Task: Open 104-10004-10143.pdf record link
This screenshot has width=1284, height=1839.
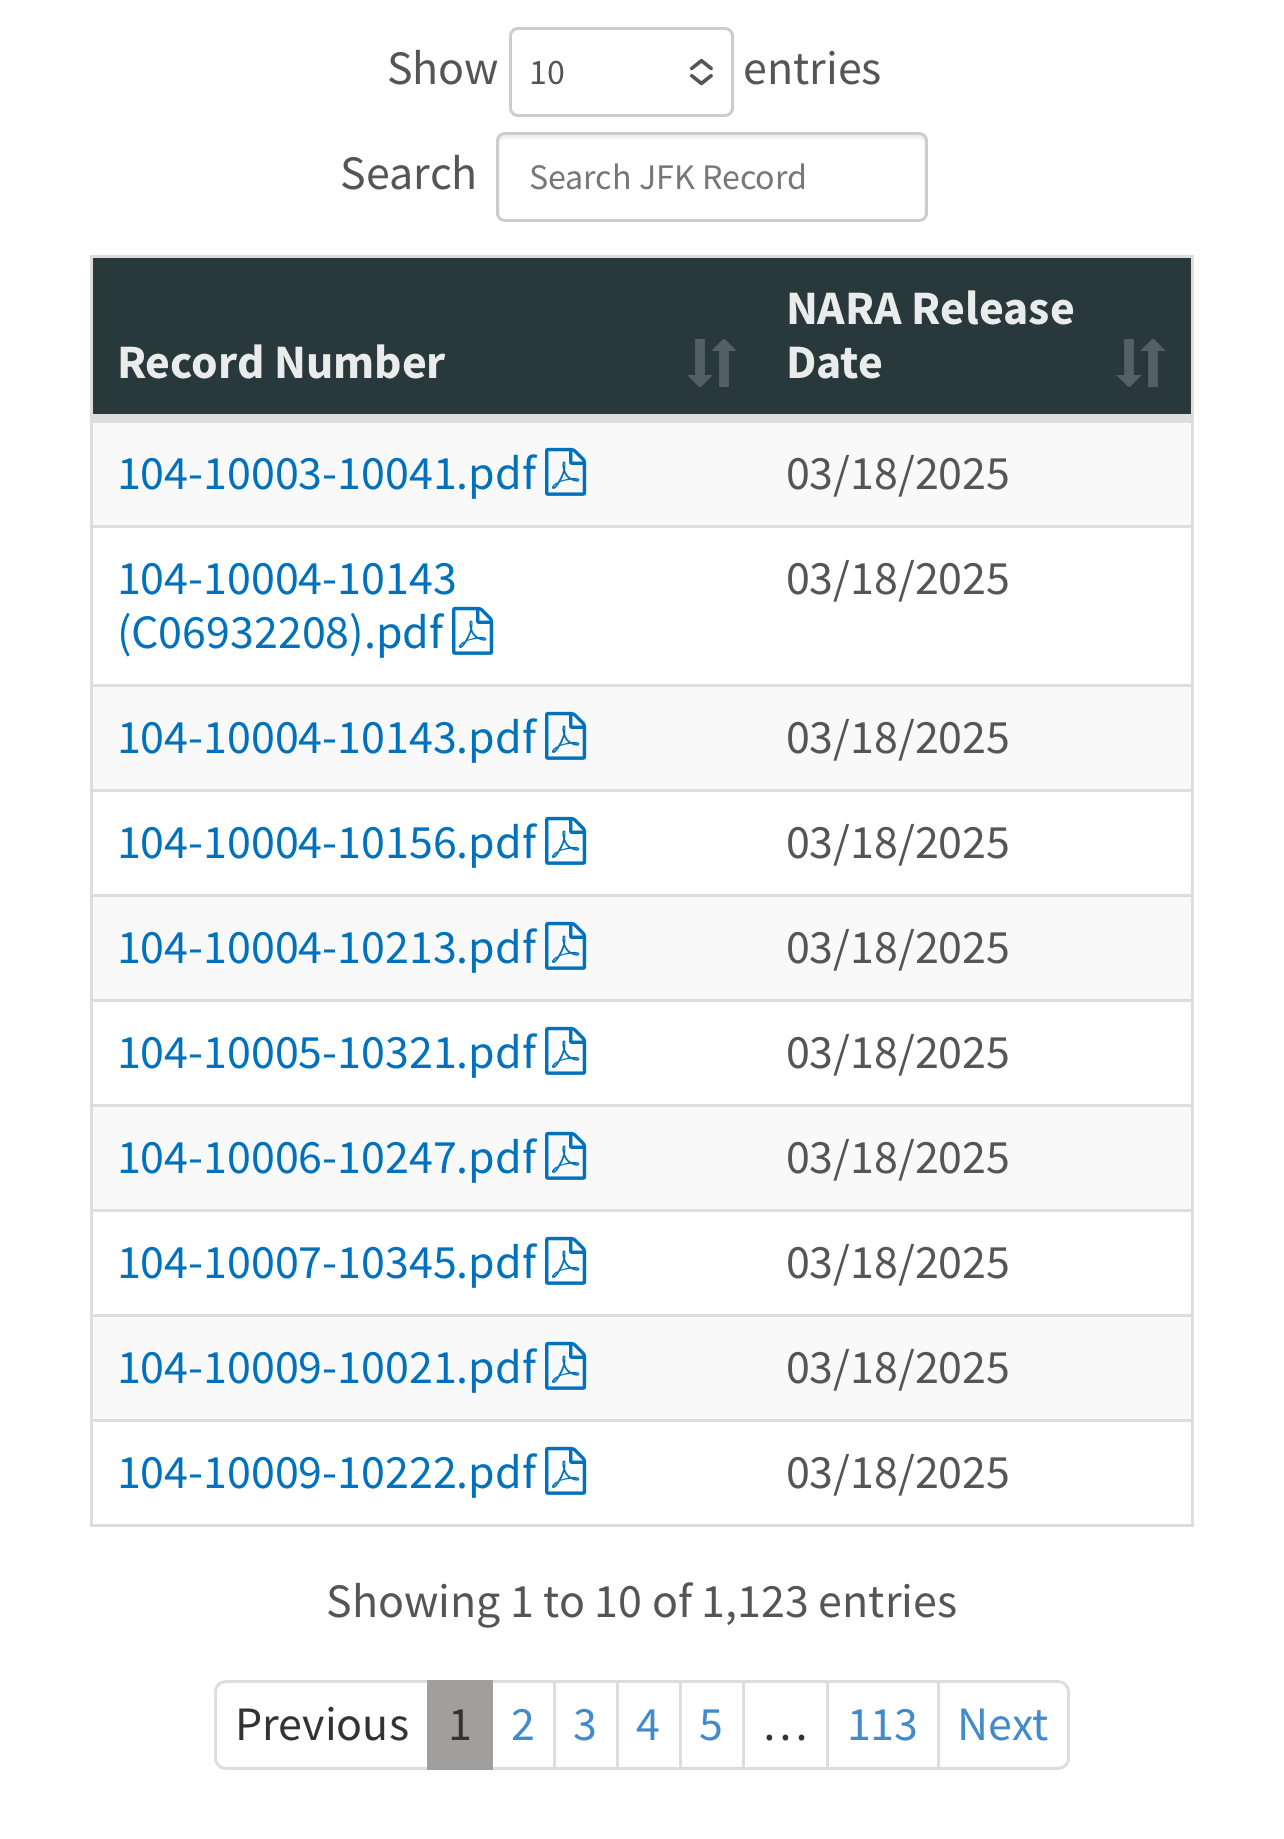Action: (327, 738)
